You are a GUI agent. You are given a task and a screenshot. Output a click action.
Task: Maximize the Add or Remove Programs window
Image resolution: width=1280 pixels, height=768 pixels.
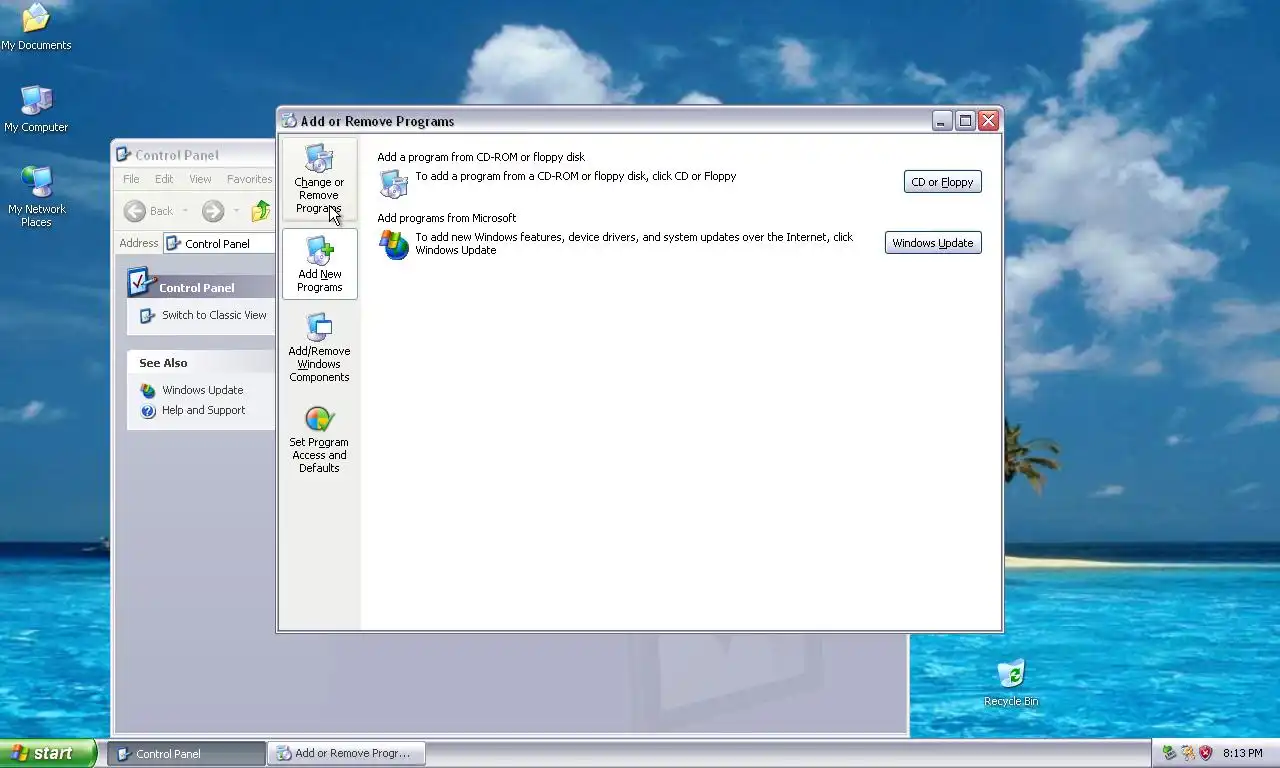click(x=965, y=121)
